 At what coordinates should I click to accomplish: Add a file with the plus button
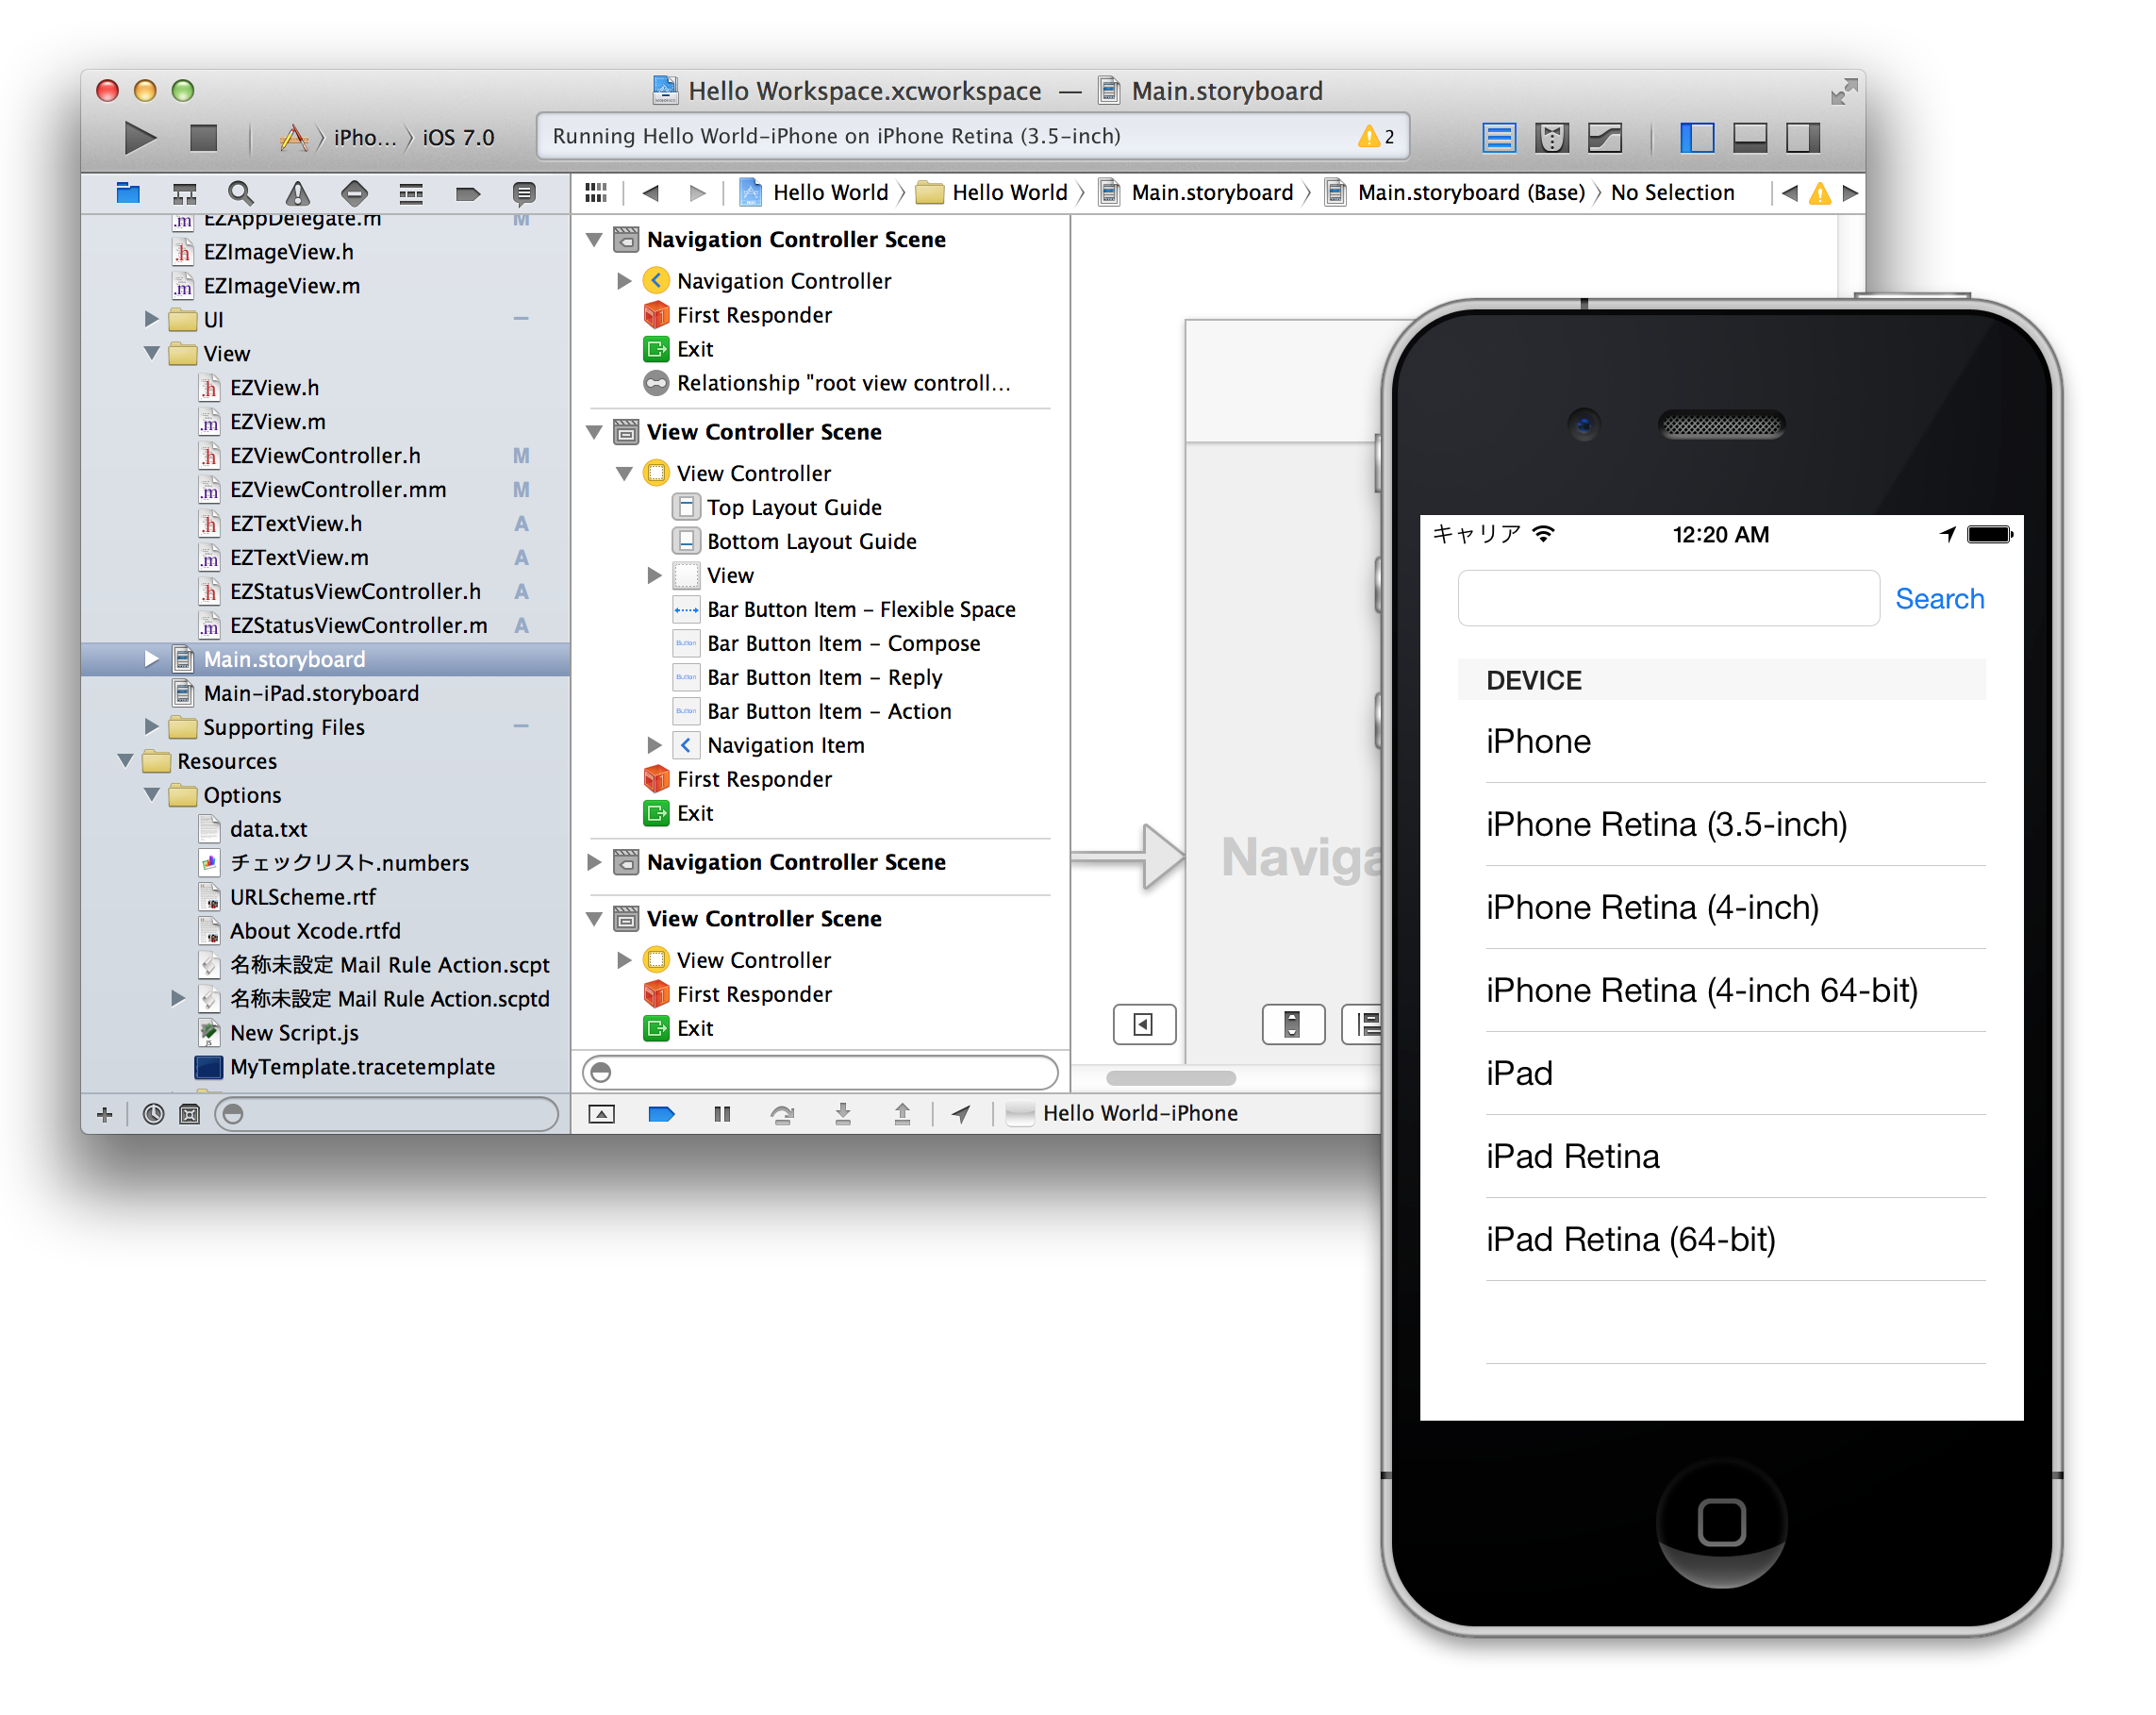pos(104,1114)
